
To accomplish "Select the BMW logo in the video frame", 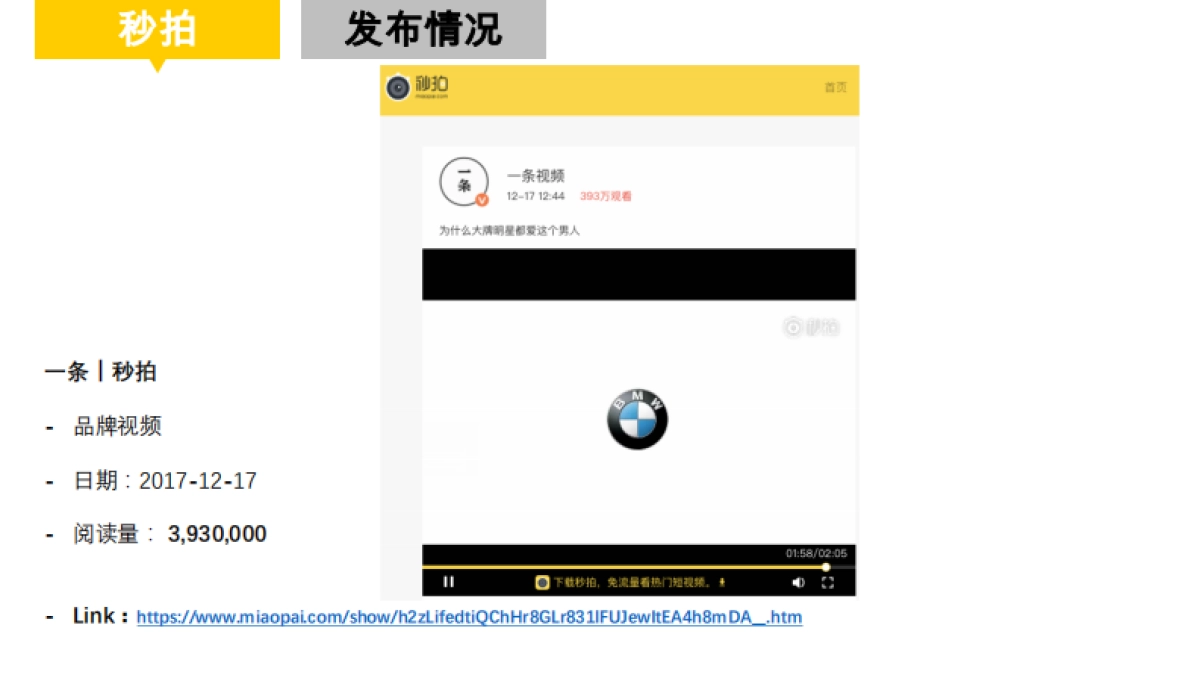I will pyautogui.click(x=637, y=418).
